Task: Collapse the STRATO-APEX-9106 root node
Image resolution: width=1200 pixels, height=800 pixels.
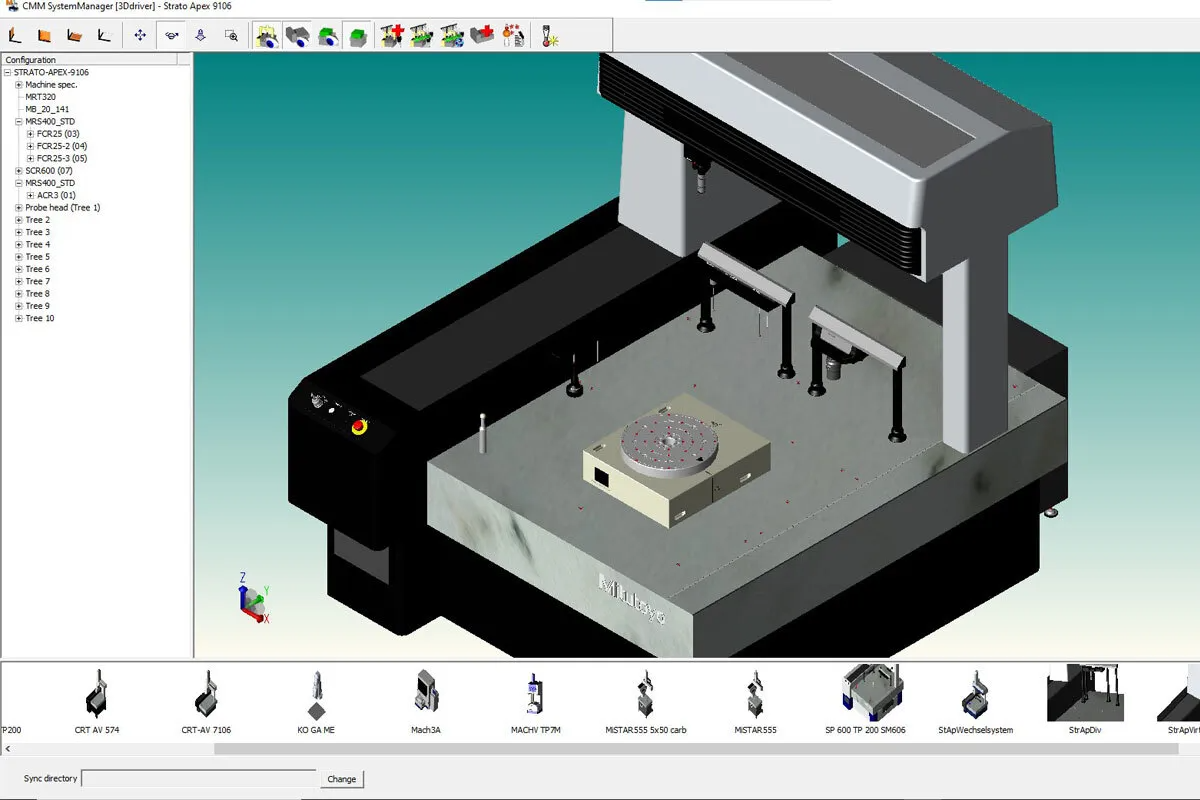Action: click(x=7, y=73)
